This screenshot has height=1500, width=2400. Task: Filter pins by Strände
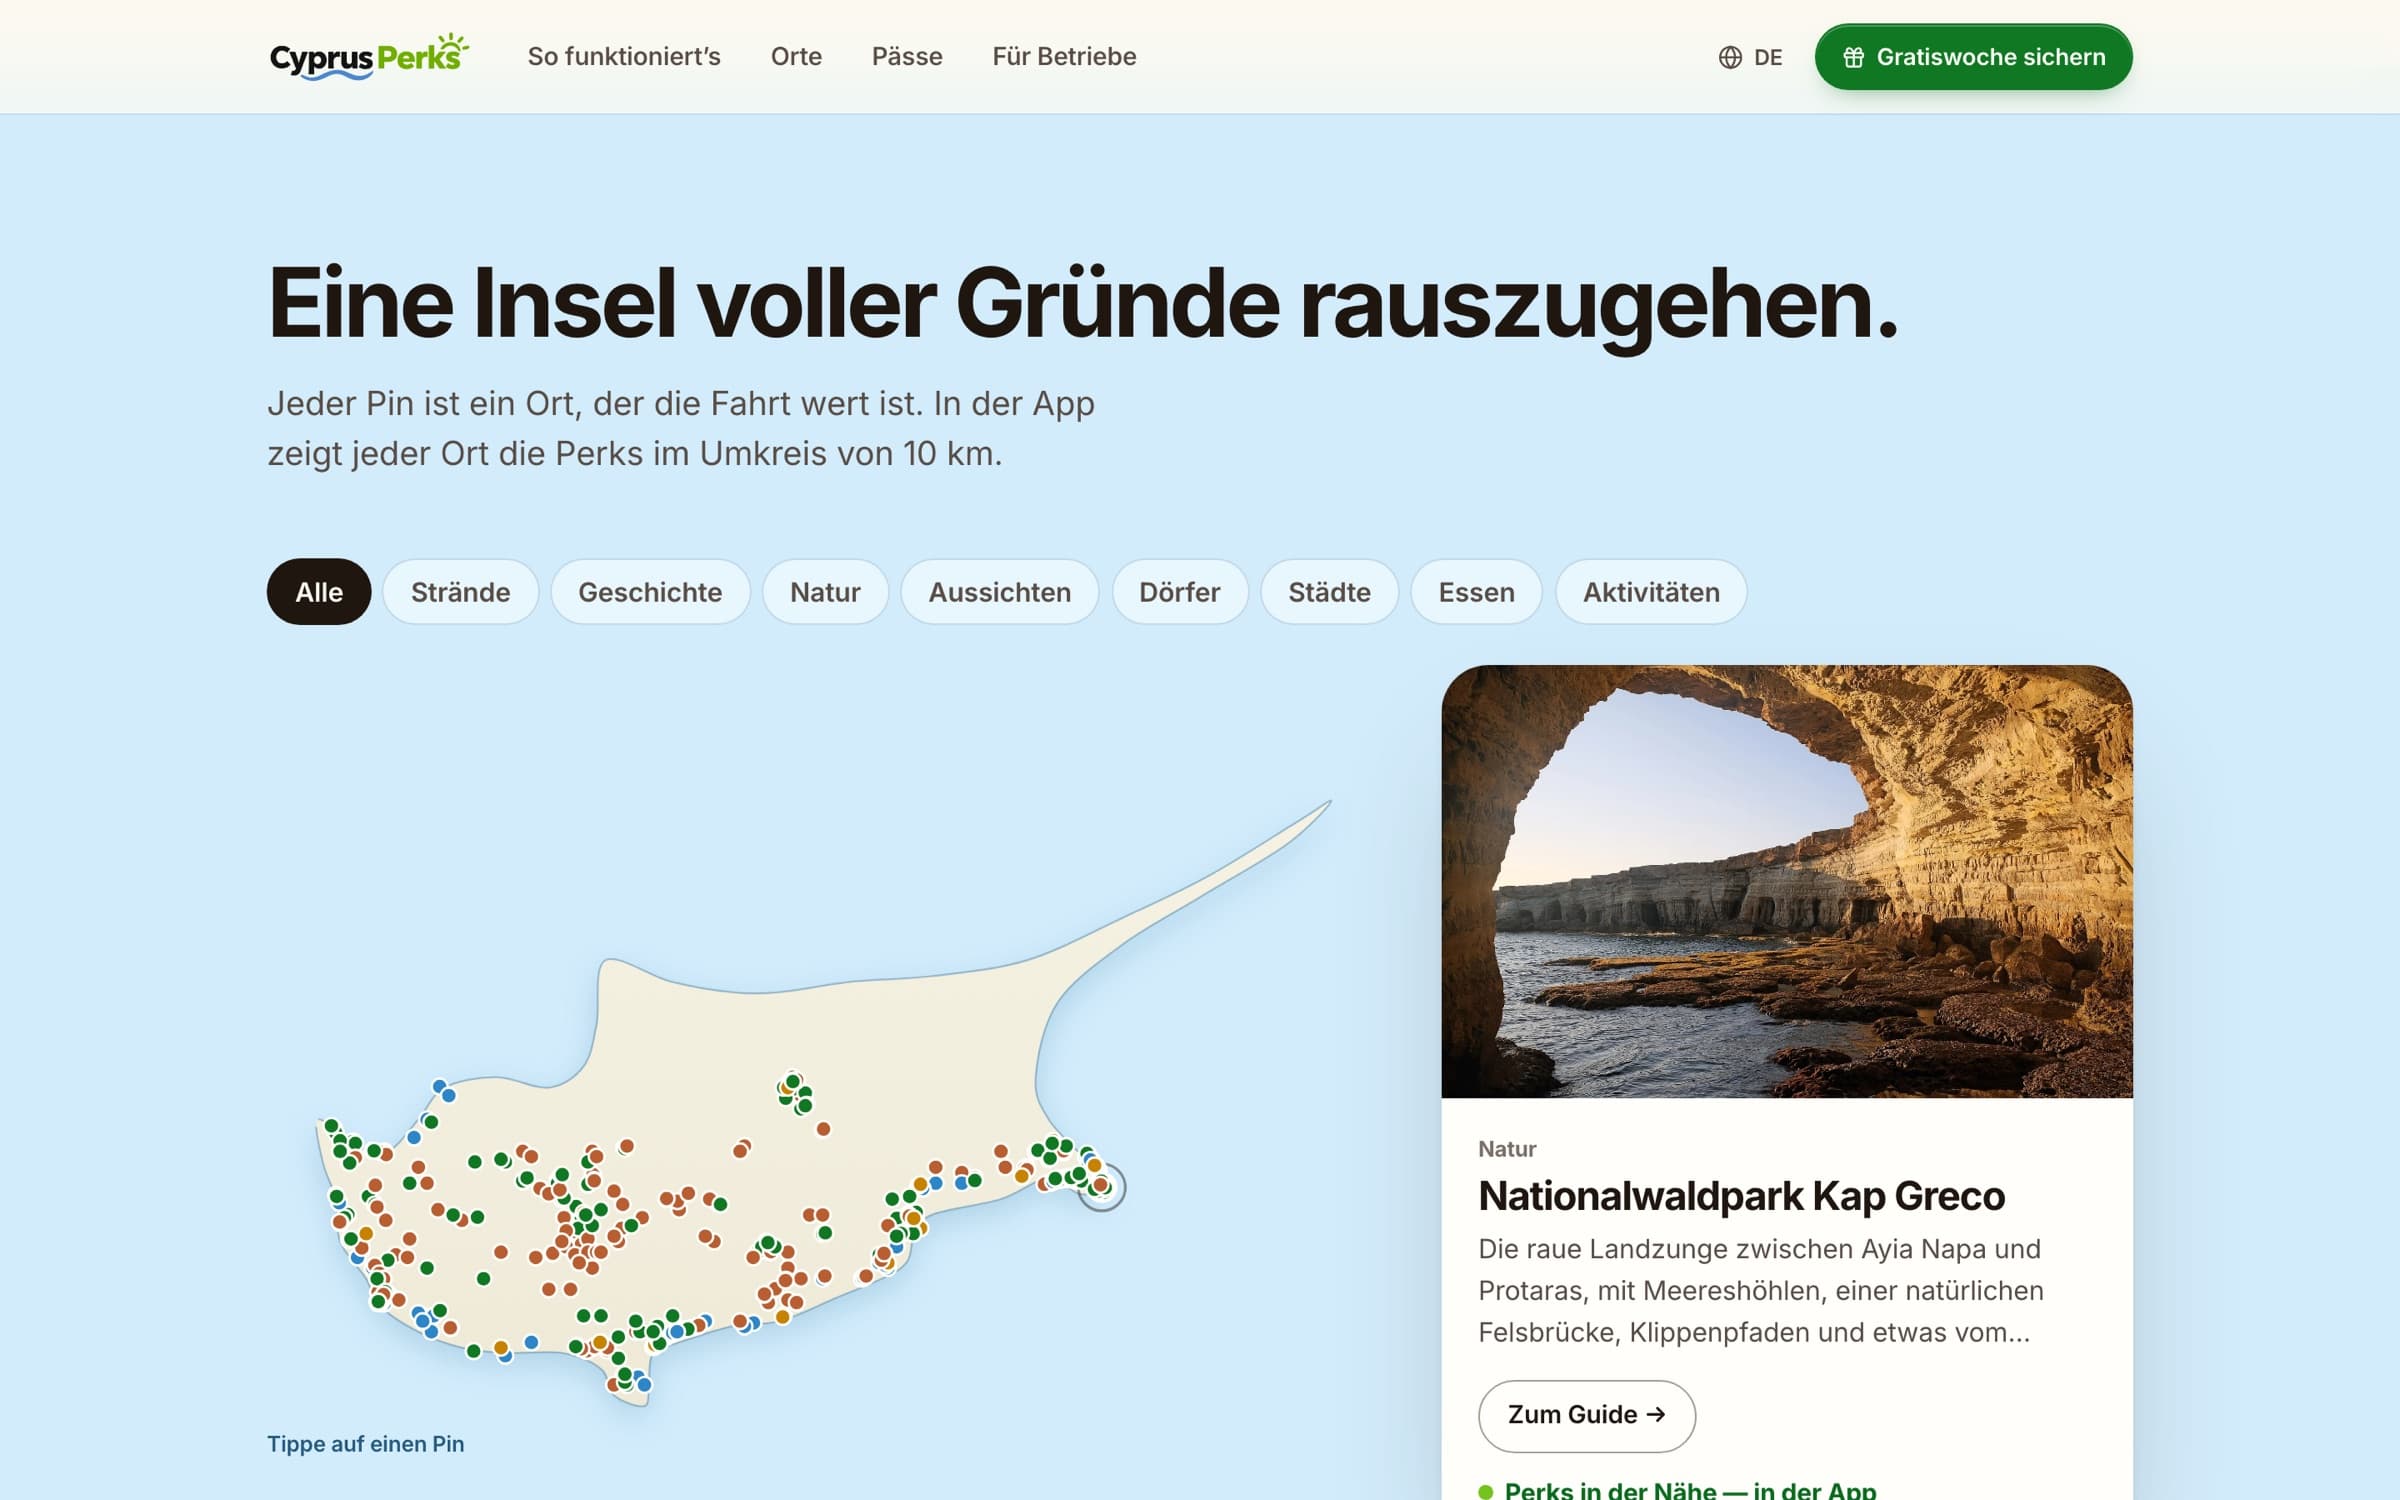460,592
